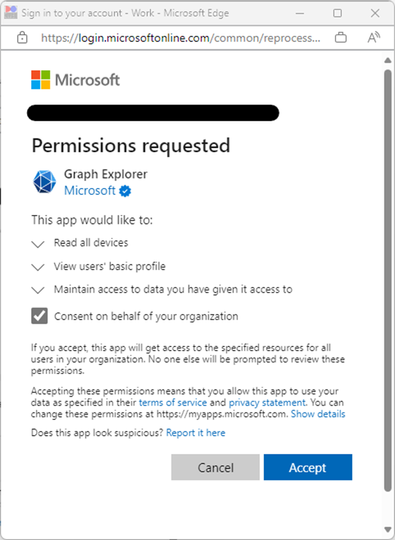Click the Microsoft publisher link
The width and height of the screenshot is (395, 540).
click(90, 190)
